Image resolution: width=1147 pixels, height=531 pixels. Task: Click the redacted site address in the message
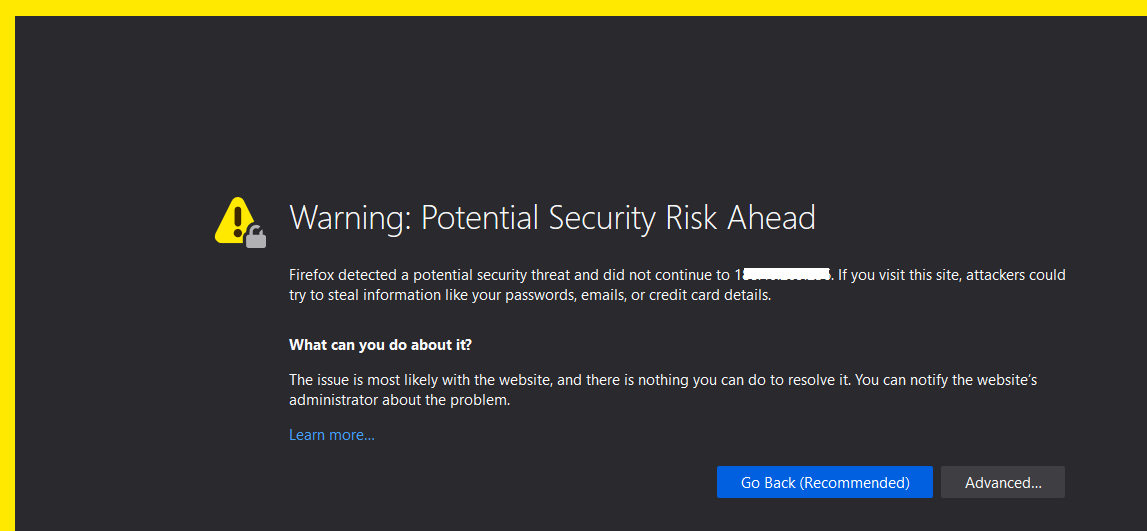tap(783, 274)
